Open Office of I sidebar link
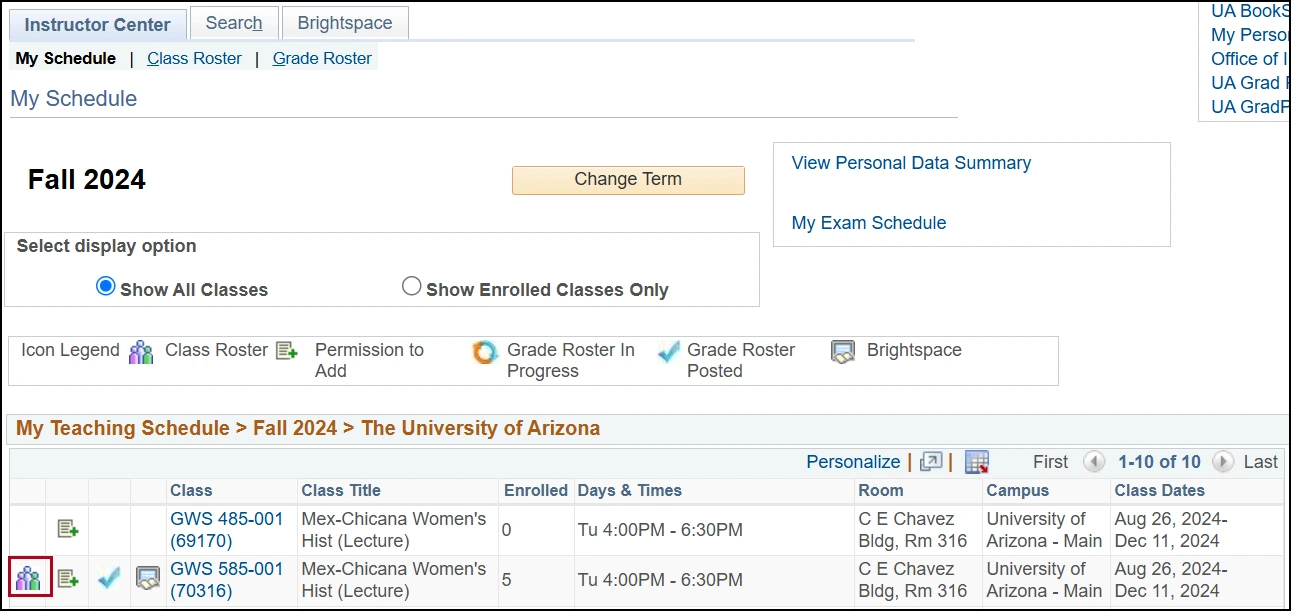Image resolution: width=1291 pixels, height=611 pixels. pyautogui.click(x=1250, y=59)
